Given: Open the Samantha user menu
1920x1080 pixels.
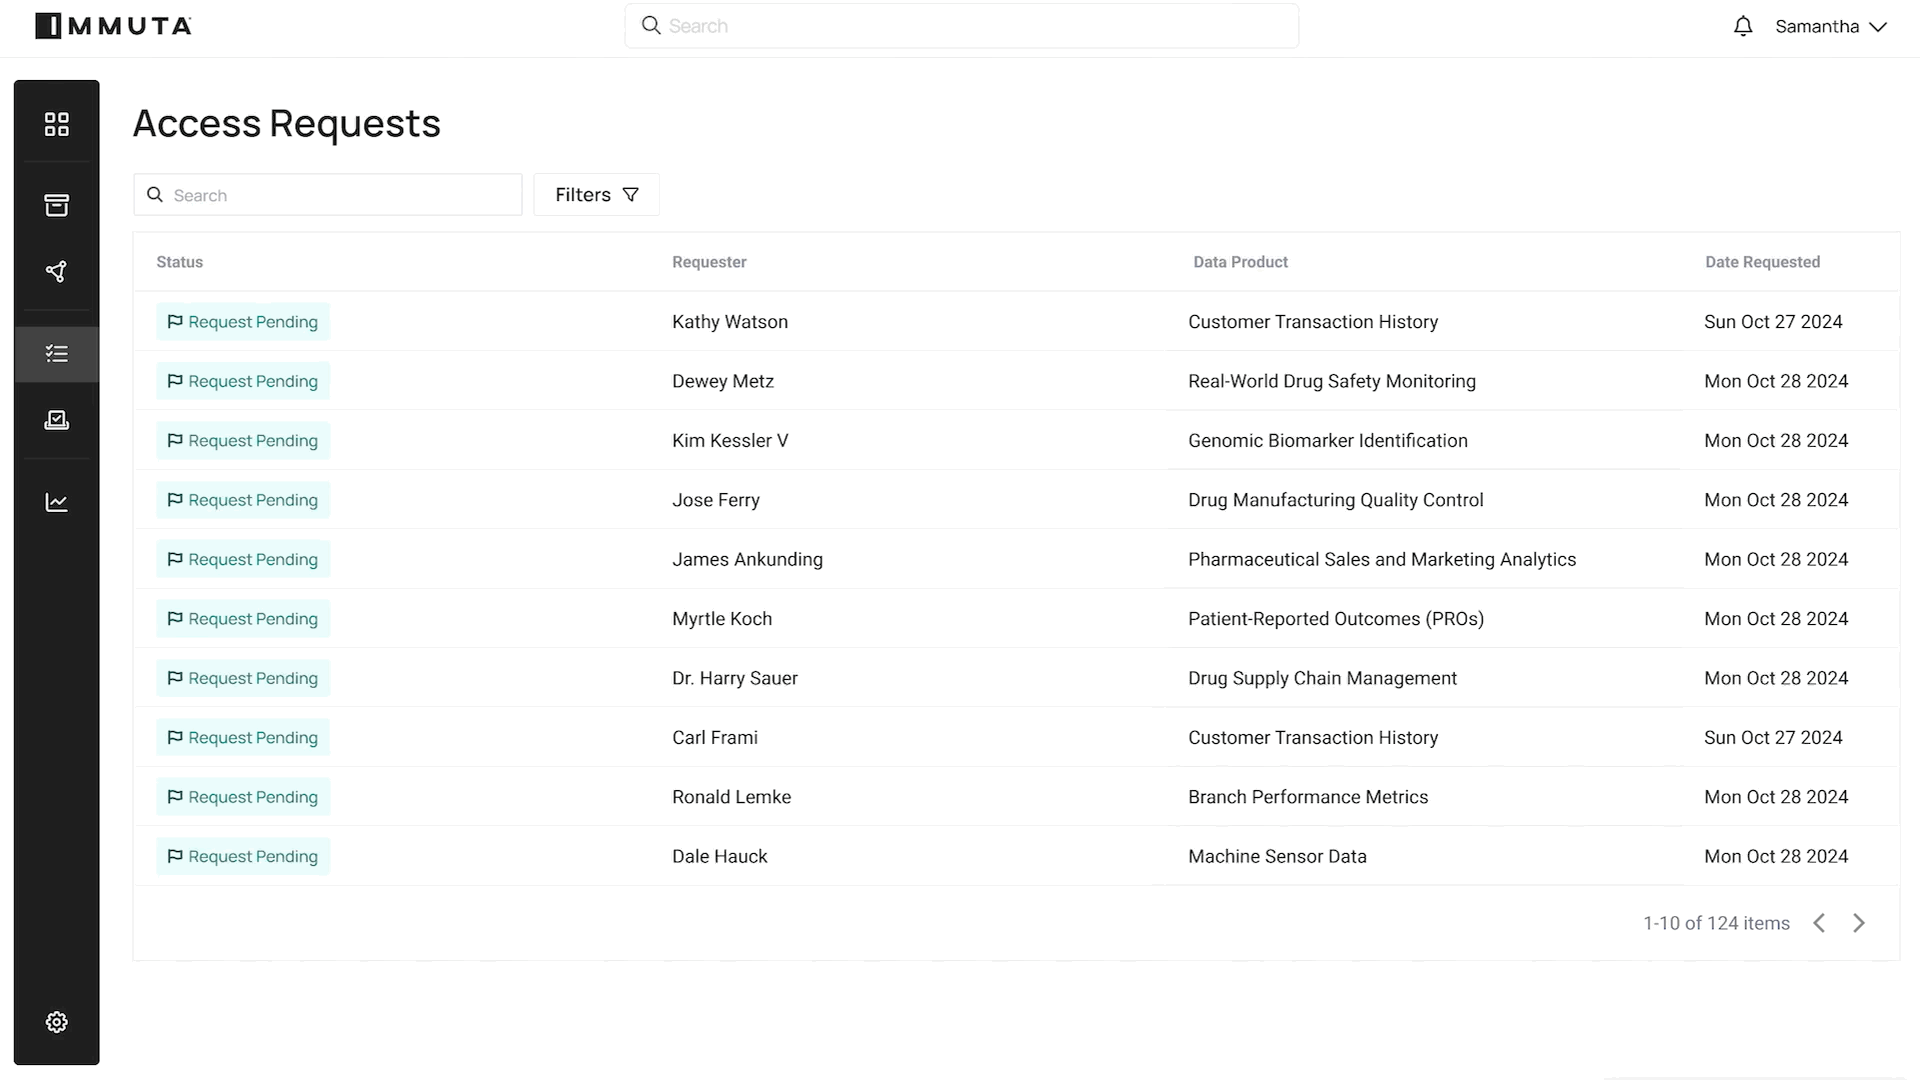Looking at the screenshot, I should pos(1831,27).
